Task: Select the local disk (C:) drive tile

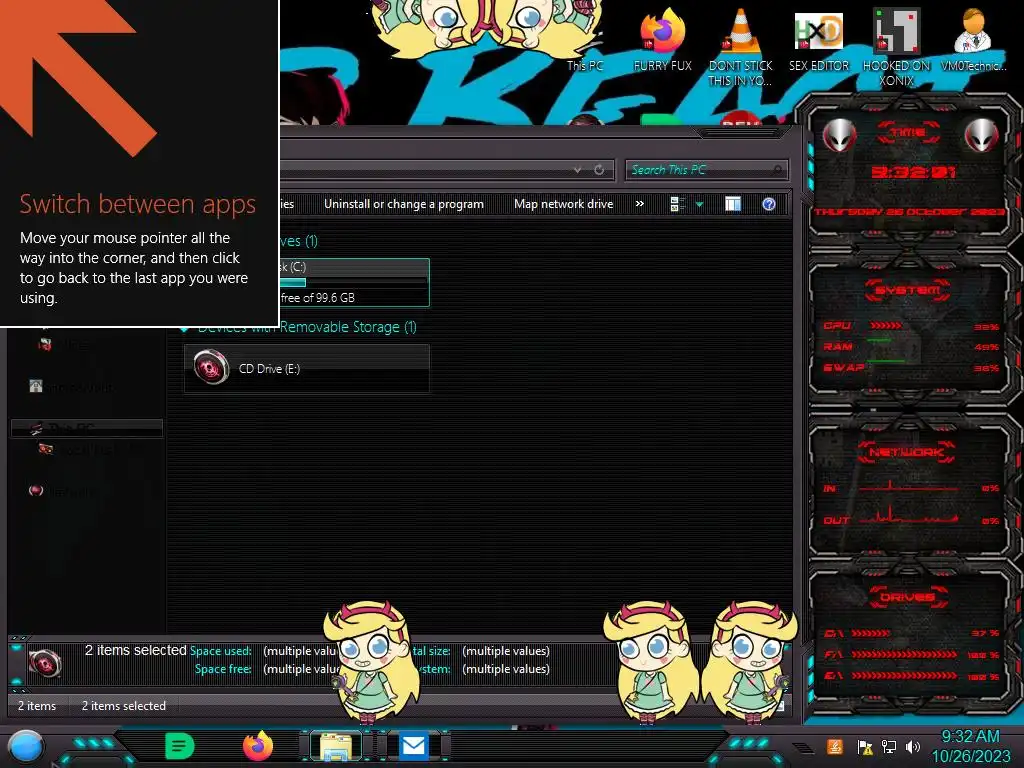Action: [354, 282]
